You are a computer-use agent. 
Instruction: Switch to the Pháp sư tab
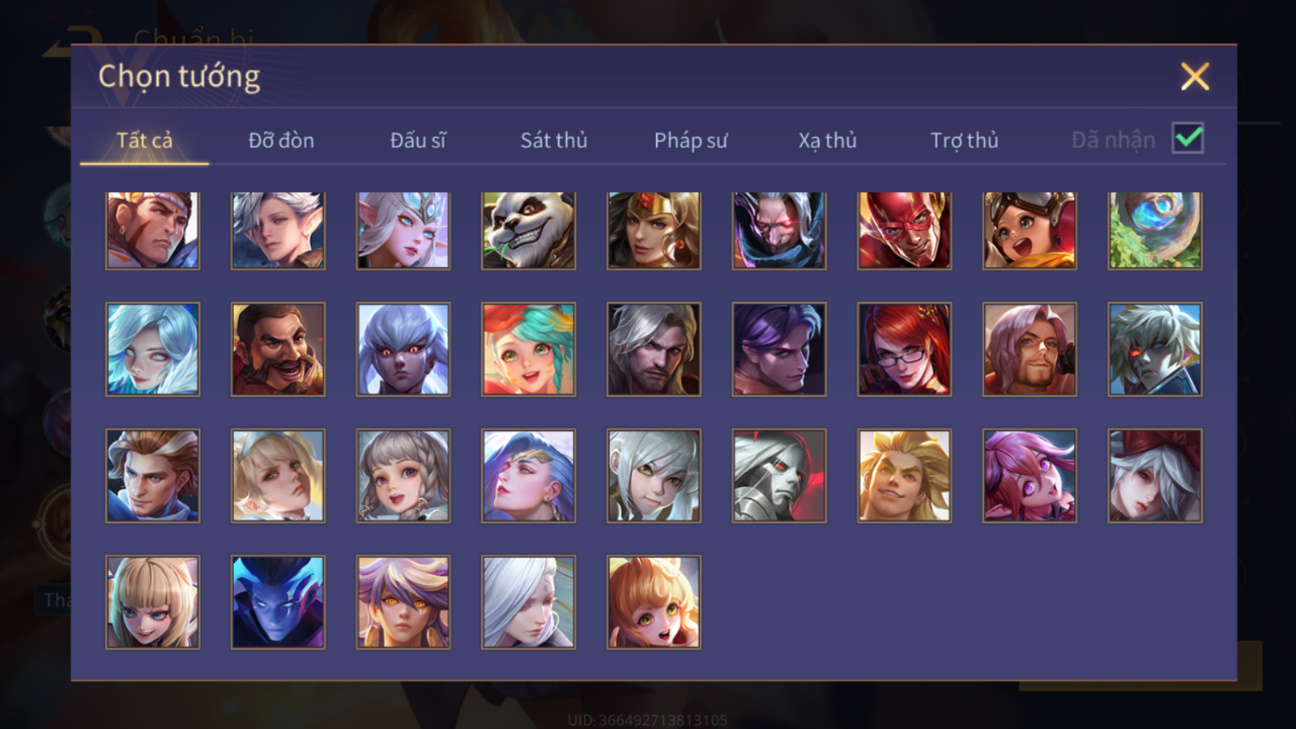[690, 140]
